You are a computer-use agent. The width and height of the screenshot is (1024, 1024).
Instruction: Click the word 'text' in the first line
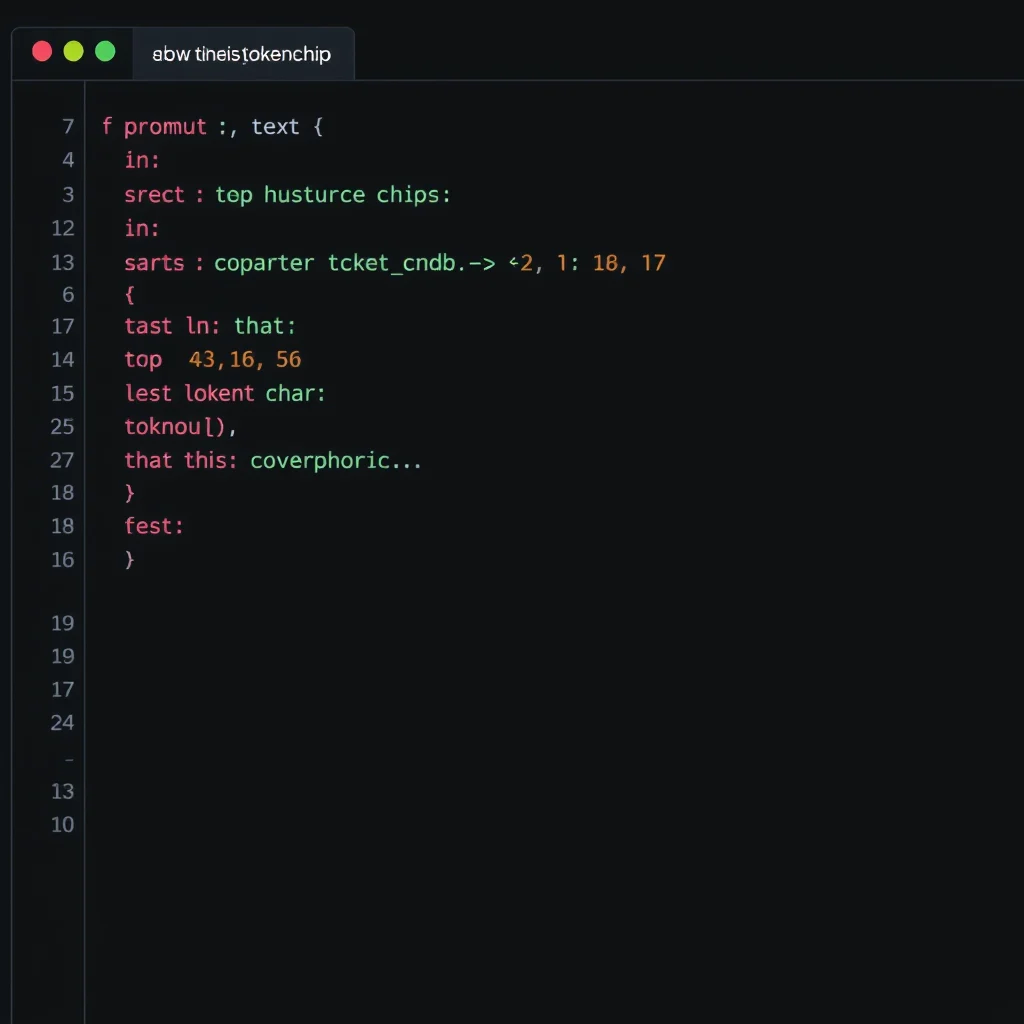click(x=275, y=126)
